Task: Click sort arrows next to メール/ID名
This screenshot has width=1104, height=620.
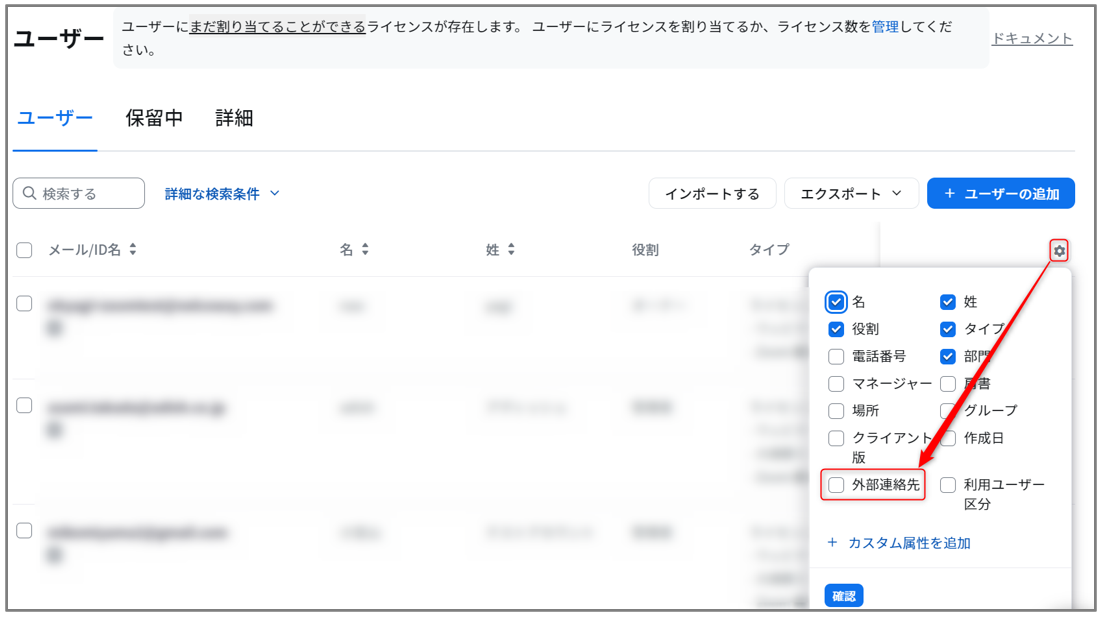Action: click(133, 250)
